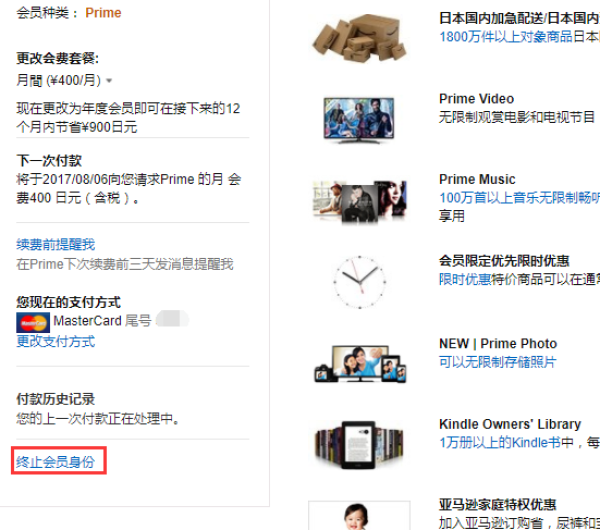Click 可以无限制存储照片 link
The width and height of the screenshot is (600, 530).
(497, 362)
